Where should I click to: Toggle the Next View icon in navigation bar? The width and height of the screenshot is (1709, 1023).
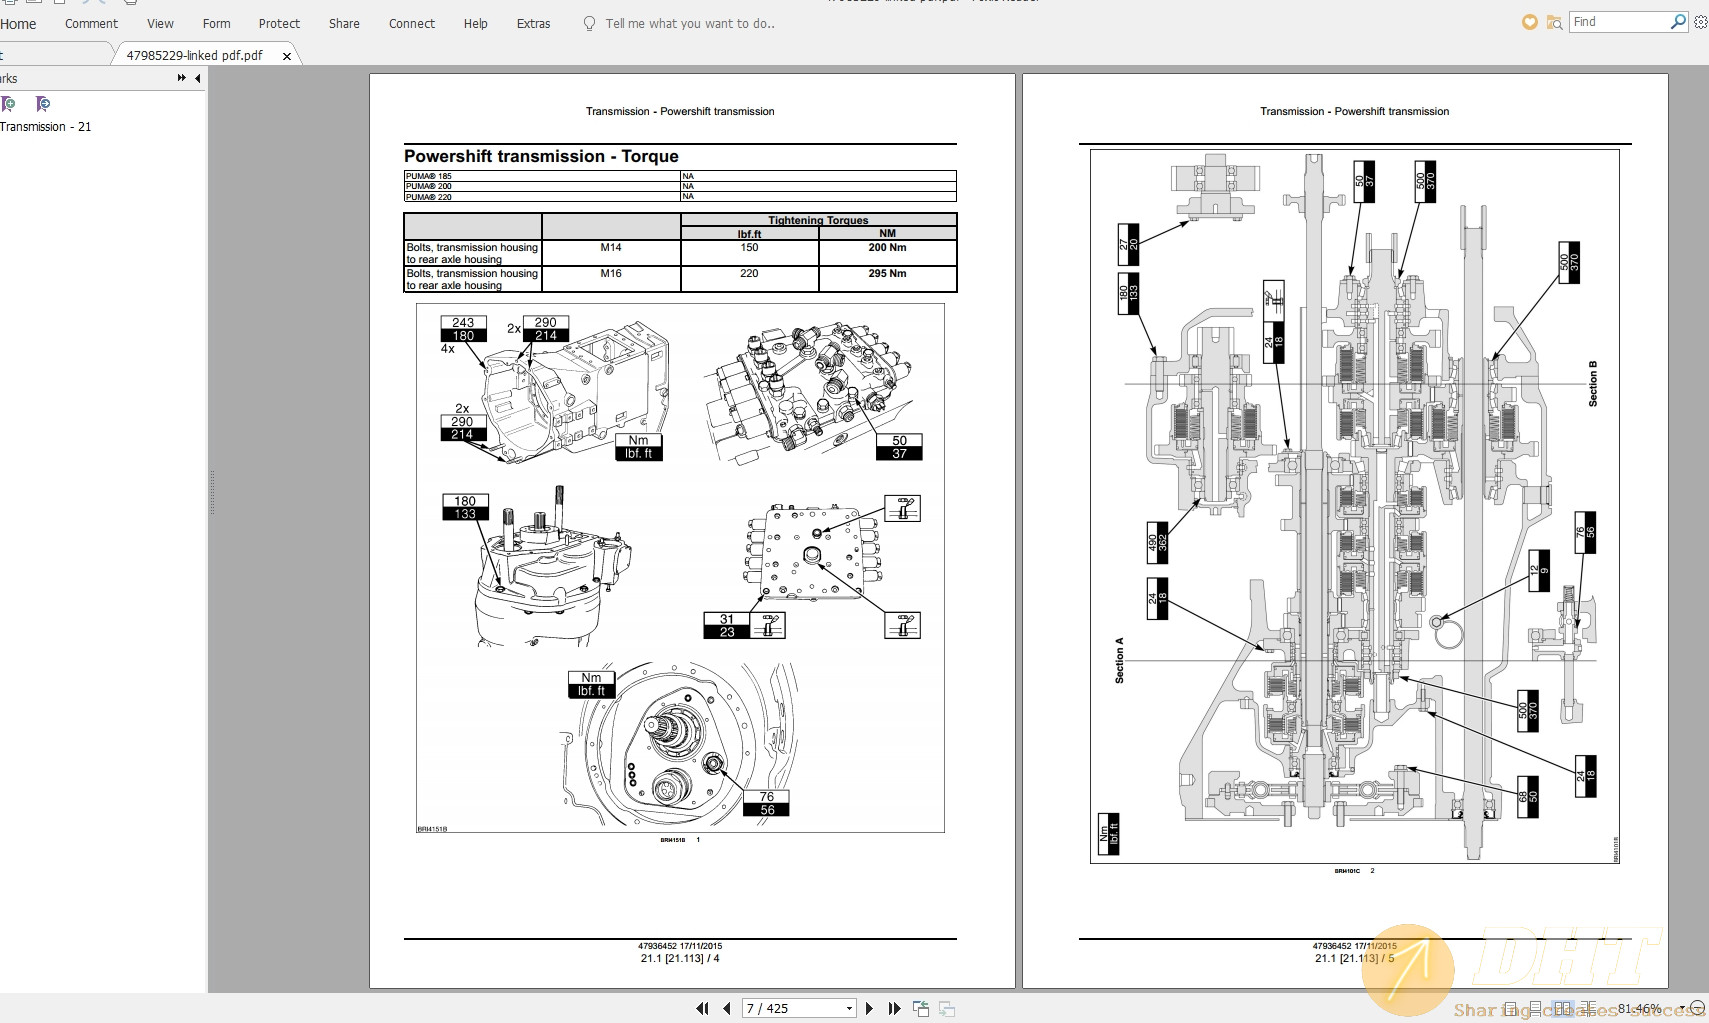pyautogui.click(x=946, y=1008)
